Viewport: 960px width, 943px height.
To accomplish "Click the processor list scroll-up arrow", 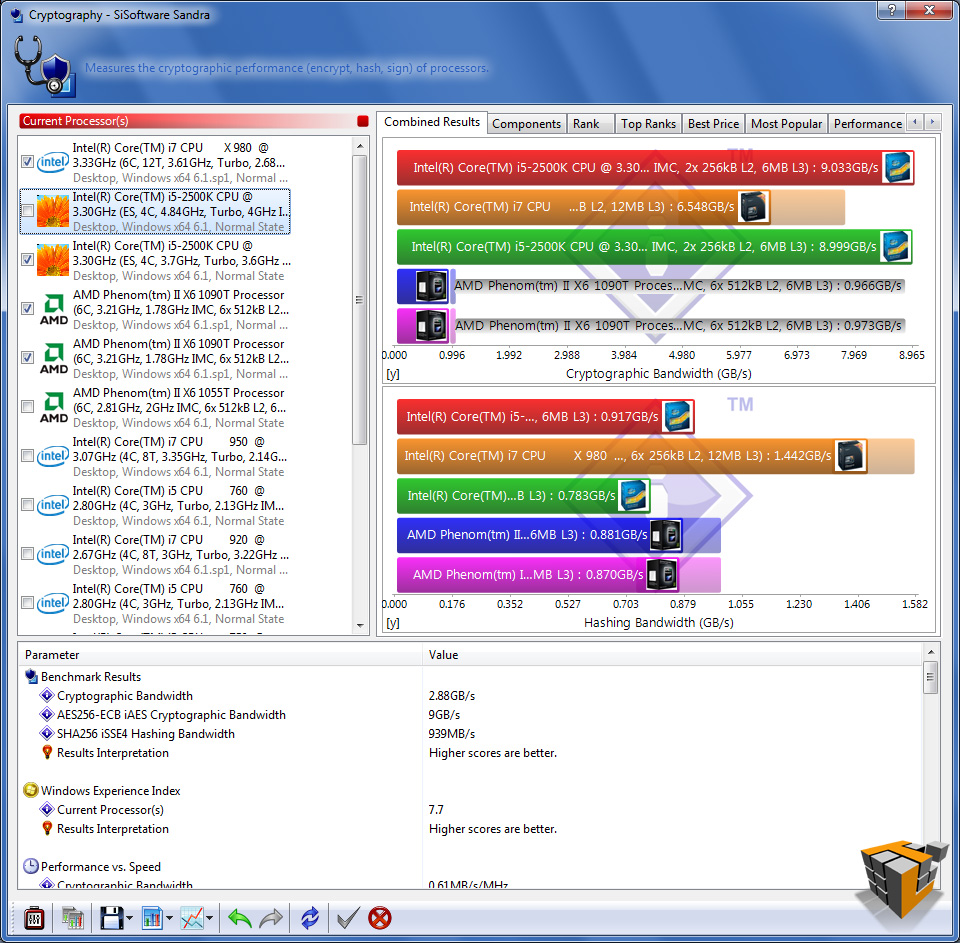I will [360, 146].
